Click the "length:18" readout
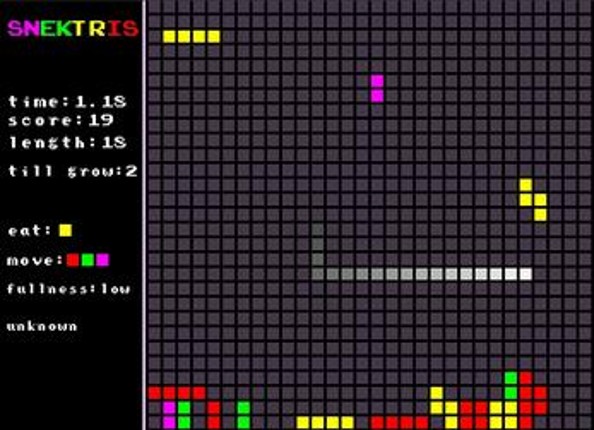 pos(67,142)
